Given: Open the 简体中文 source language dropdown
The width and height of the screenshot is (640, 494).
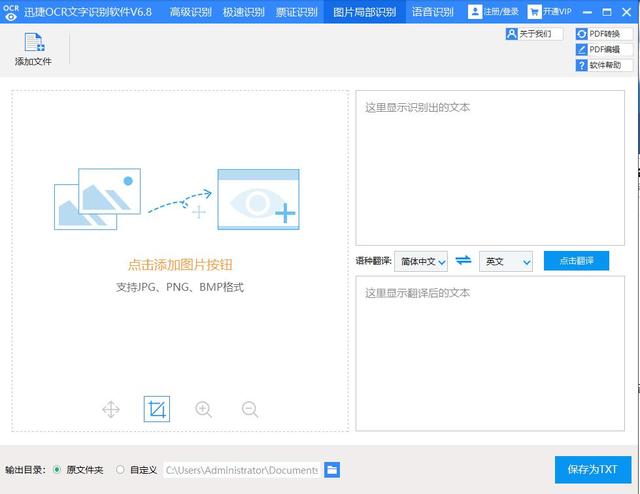Looking at the screenshot, I should pos(421,261).
